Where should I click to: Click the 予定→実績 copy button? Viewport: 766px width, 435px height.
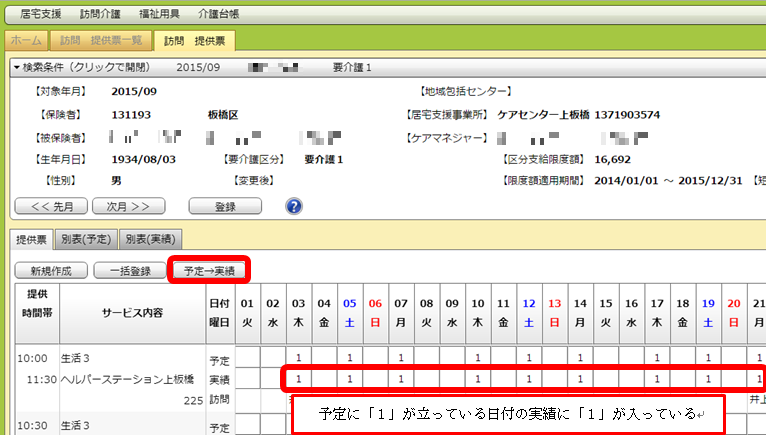pyautogui.click(x=209, y=270)
